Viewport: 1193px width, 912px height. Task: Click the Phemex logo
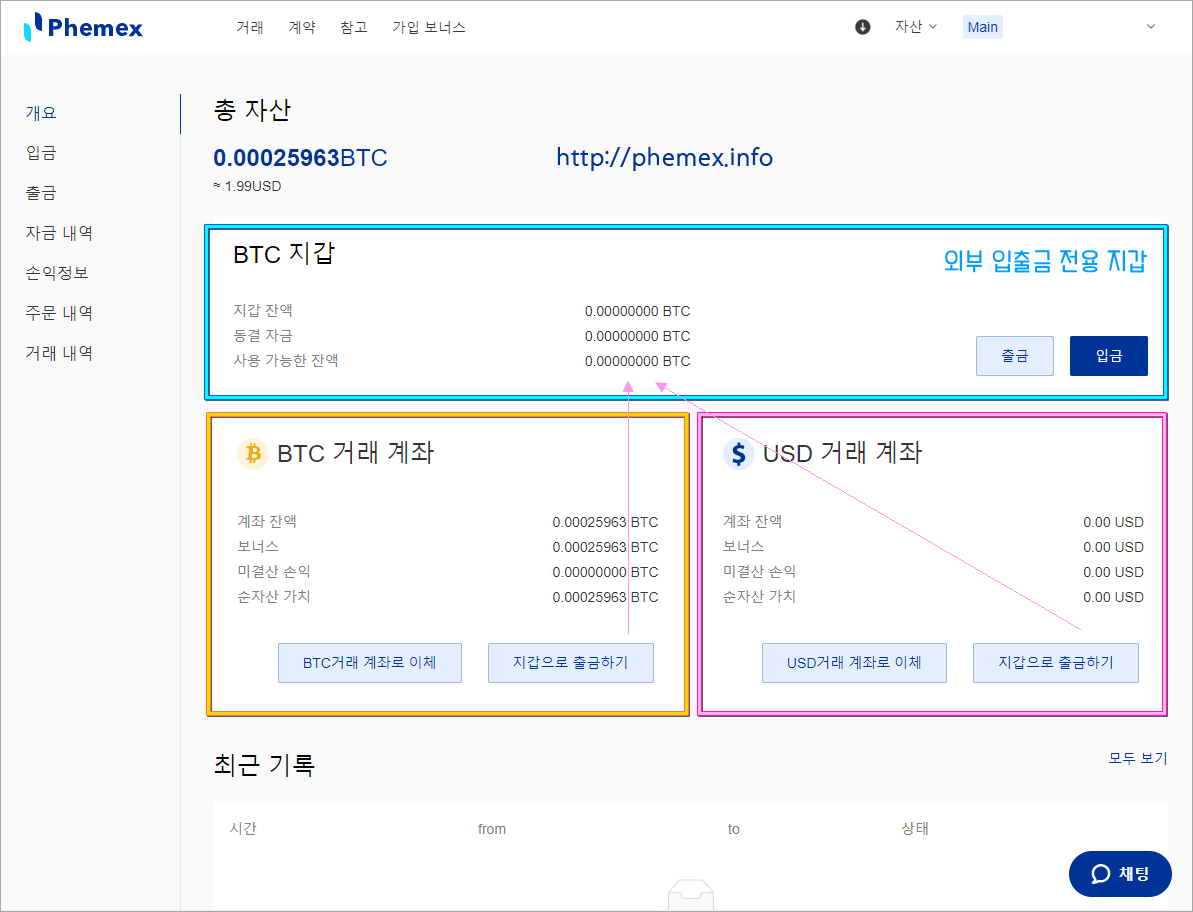tap(83, 27)
